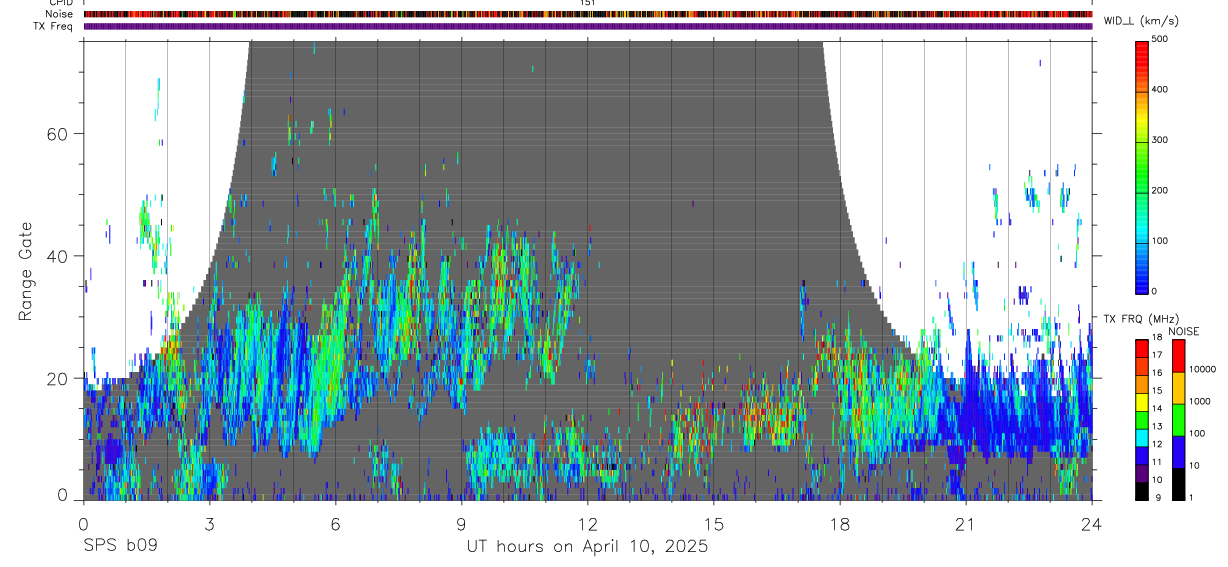
Task: Click the NOISE color scale legend
Action: tap(1178, 418)
